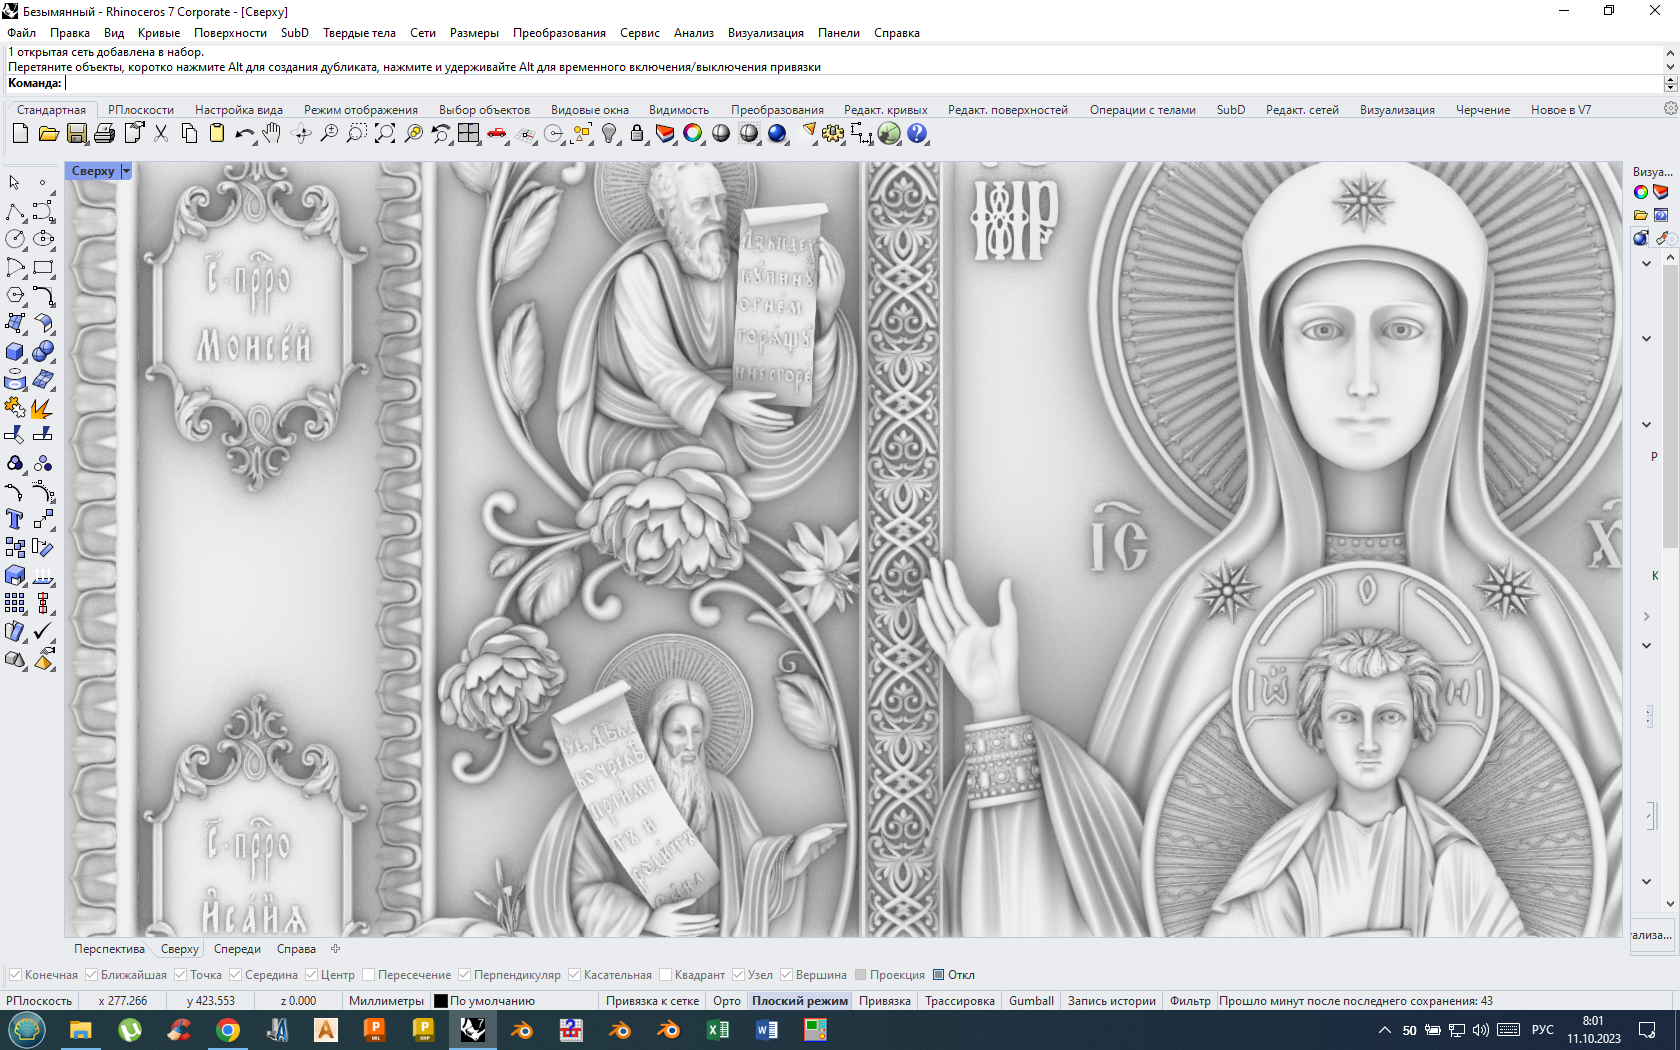Expand the right-pointing chevron in right panel
This screenshot has width=1680, height=1050.
pos(1646,617)
